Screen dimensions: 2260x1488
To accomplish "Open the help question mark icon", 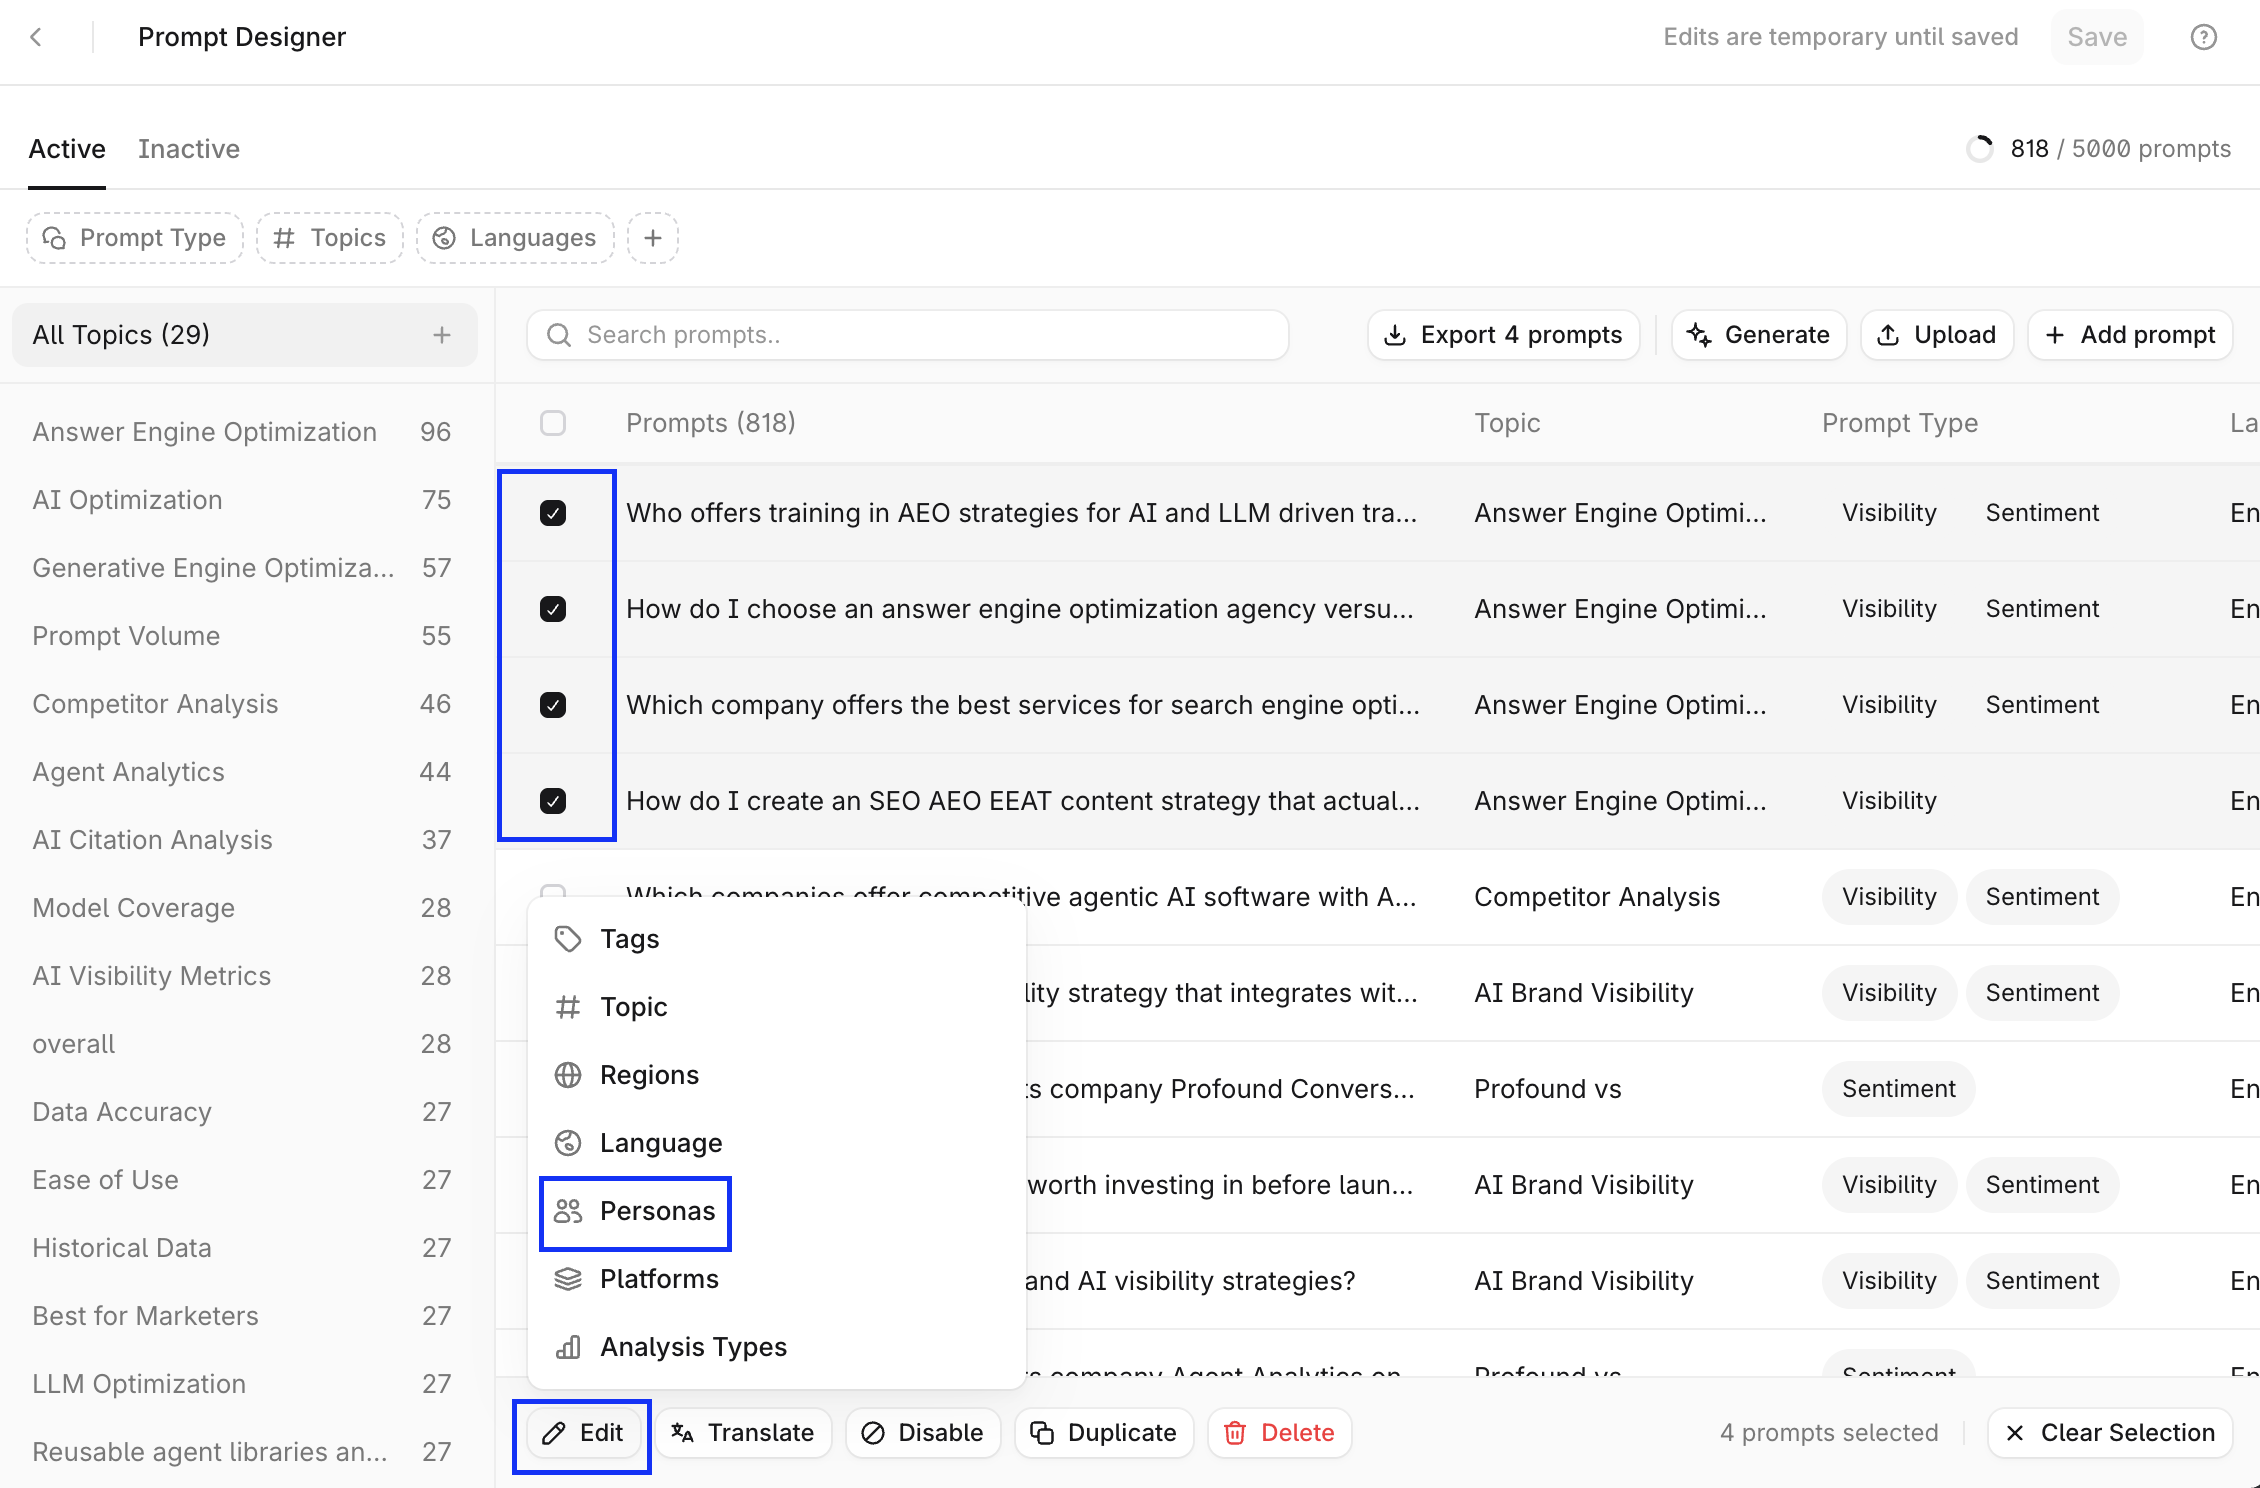I will pos(2203,37).
